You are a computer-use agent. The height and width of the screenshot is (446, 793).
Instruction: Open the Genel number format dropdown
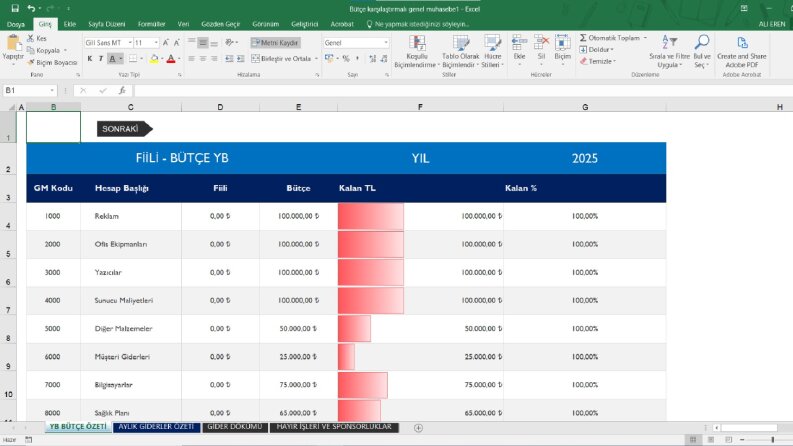386,42
